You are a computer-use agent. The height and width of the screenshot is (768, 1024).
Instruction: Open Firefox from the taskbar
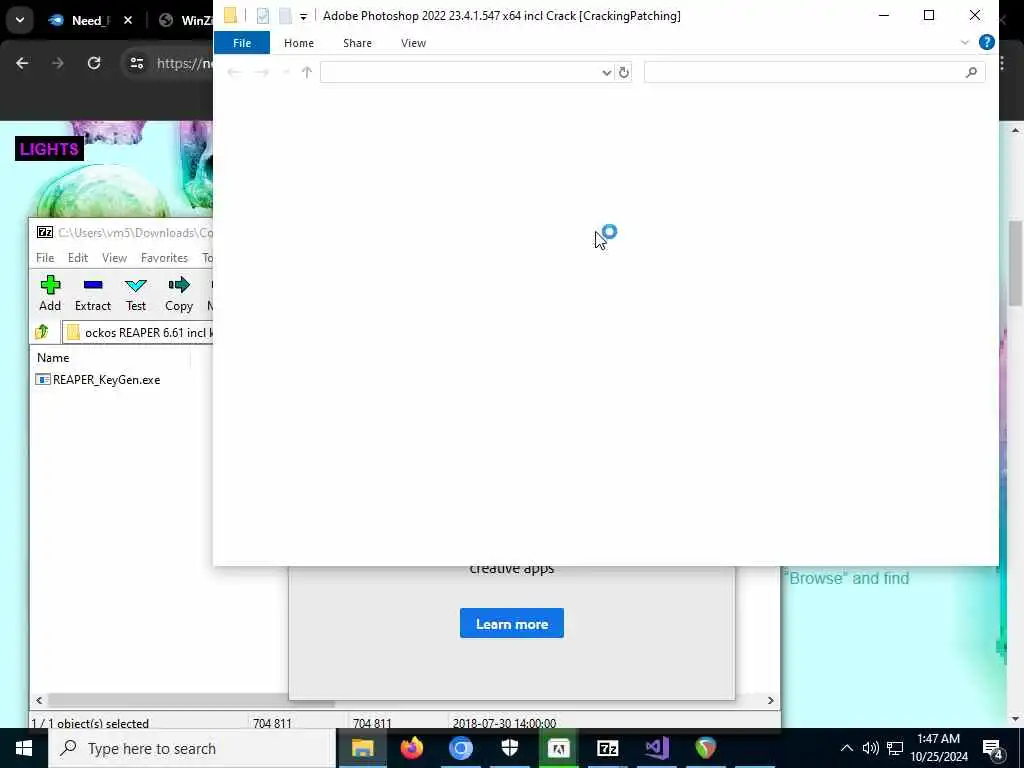(x=411, y=748)
